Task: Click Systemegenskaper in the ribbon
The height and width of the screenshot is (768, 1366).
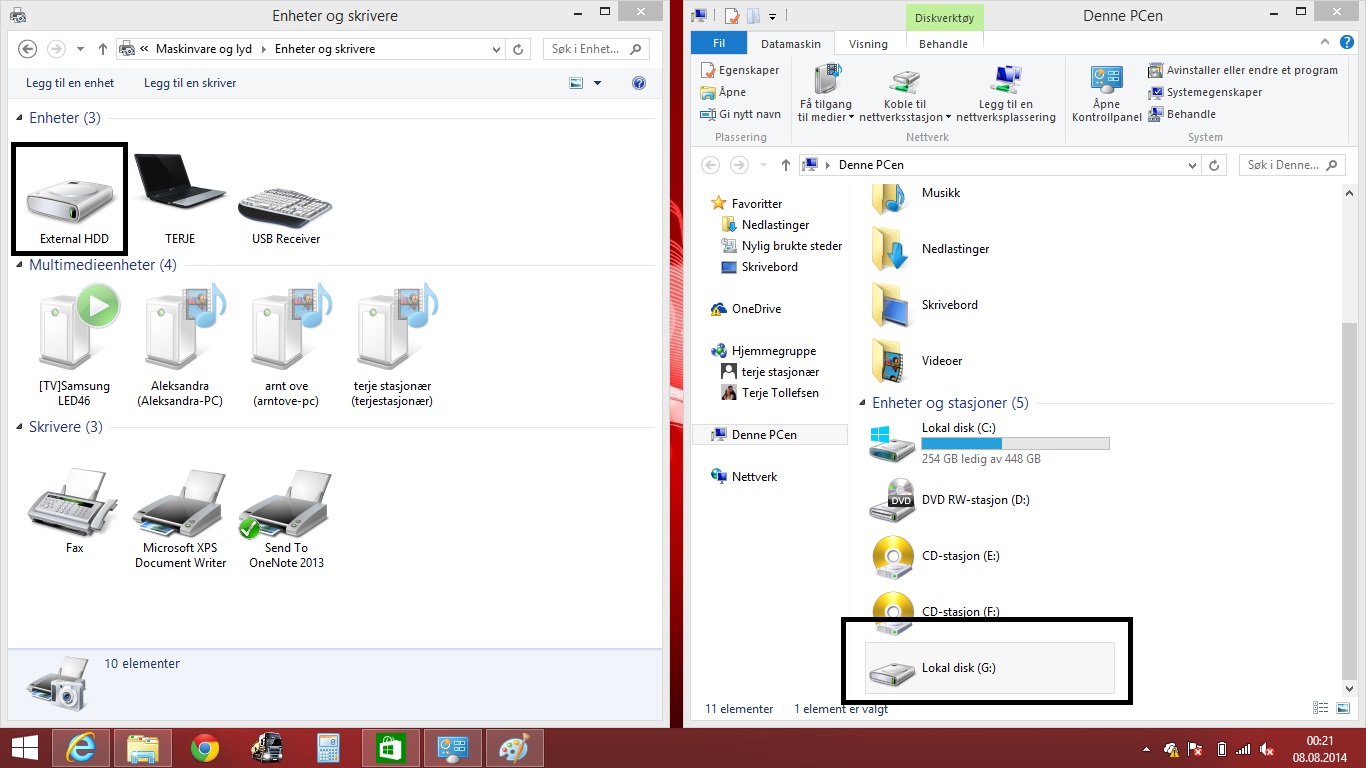Action: [x=1205, y=92]
